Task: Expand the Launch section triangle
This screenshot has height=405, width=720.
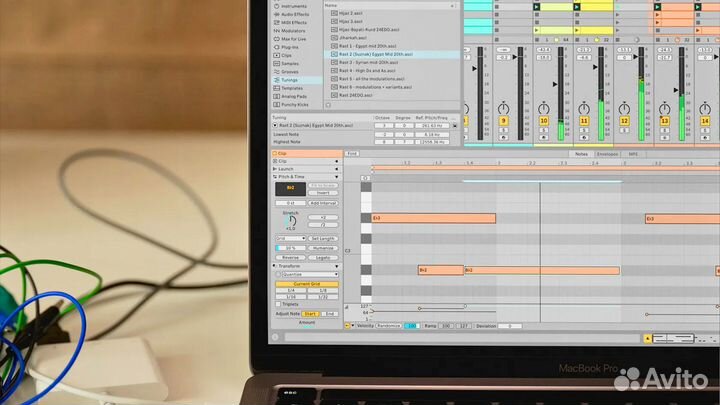Action: point(337,169)
